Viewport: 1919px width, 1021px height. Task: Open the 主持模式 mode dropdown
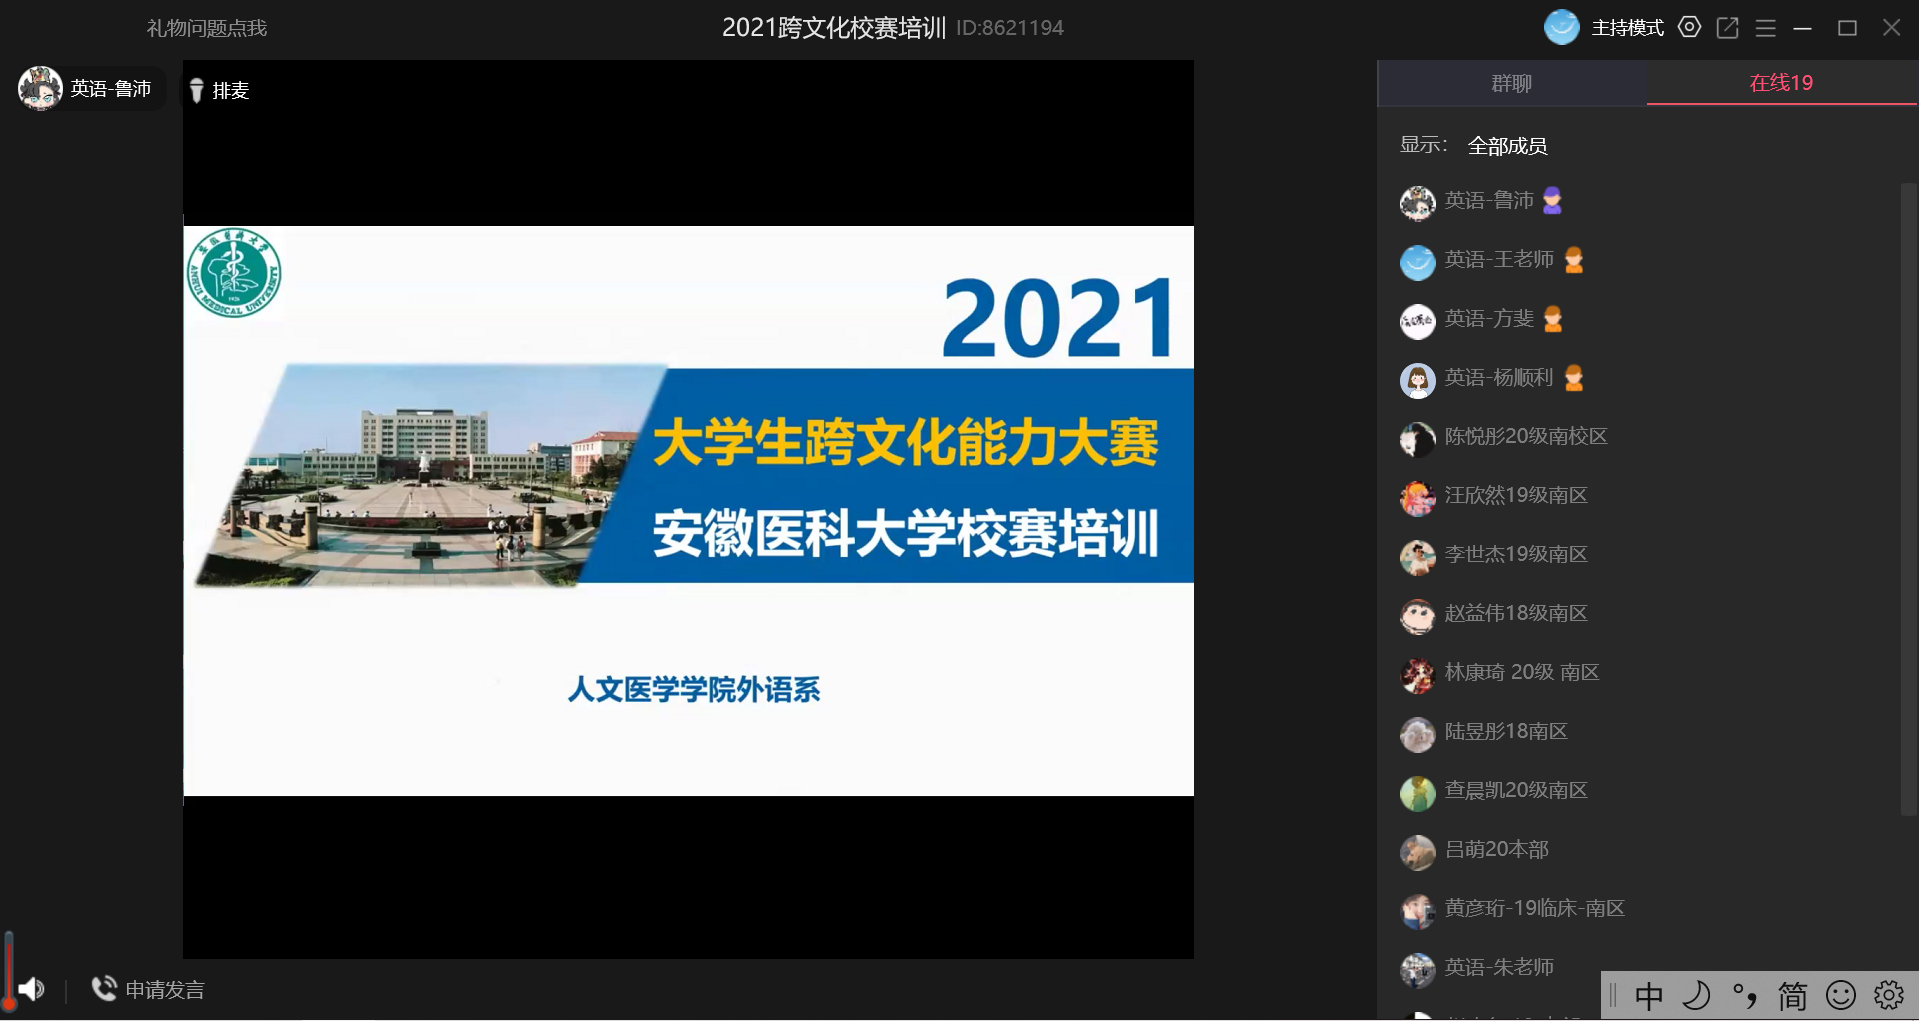(x=1627, y=28)
